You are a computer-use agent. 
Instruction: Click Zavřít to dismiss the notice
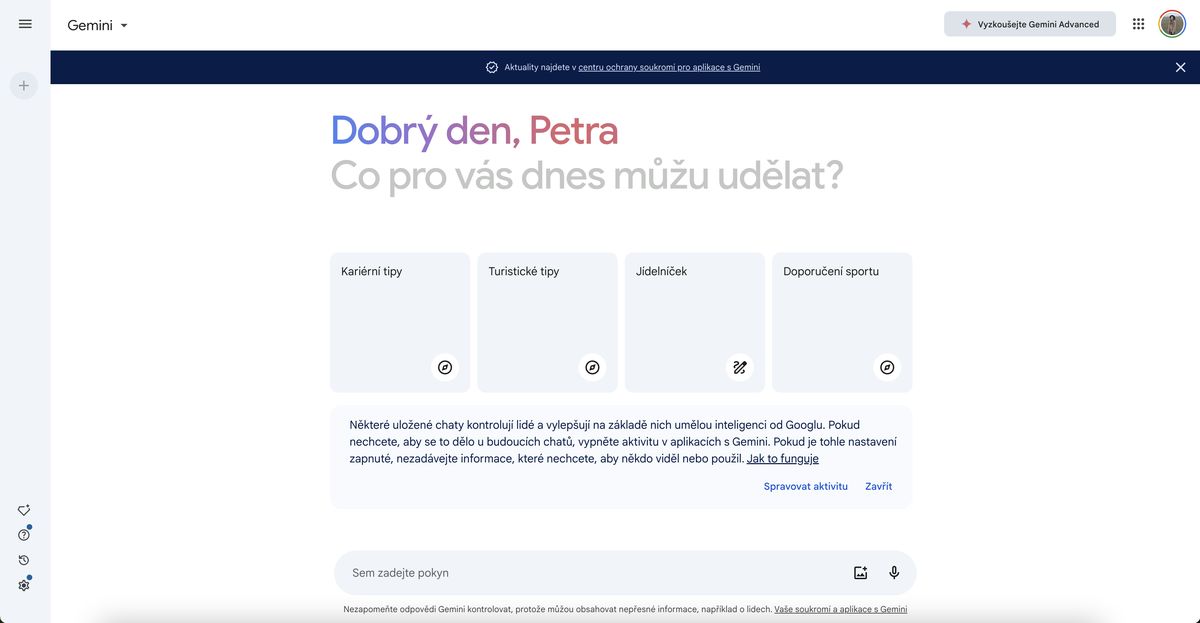pos(879,486)
